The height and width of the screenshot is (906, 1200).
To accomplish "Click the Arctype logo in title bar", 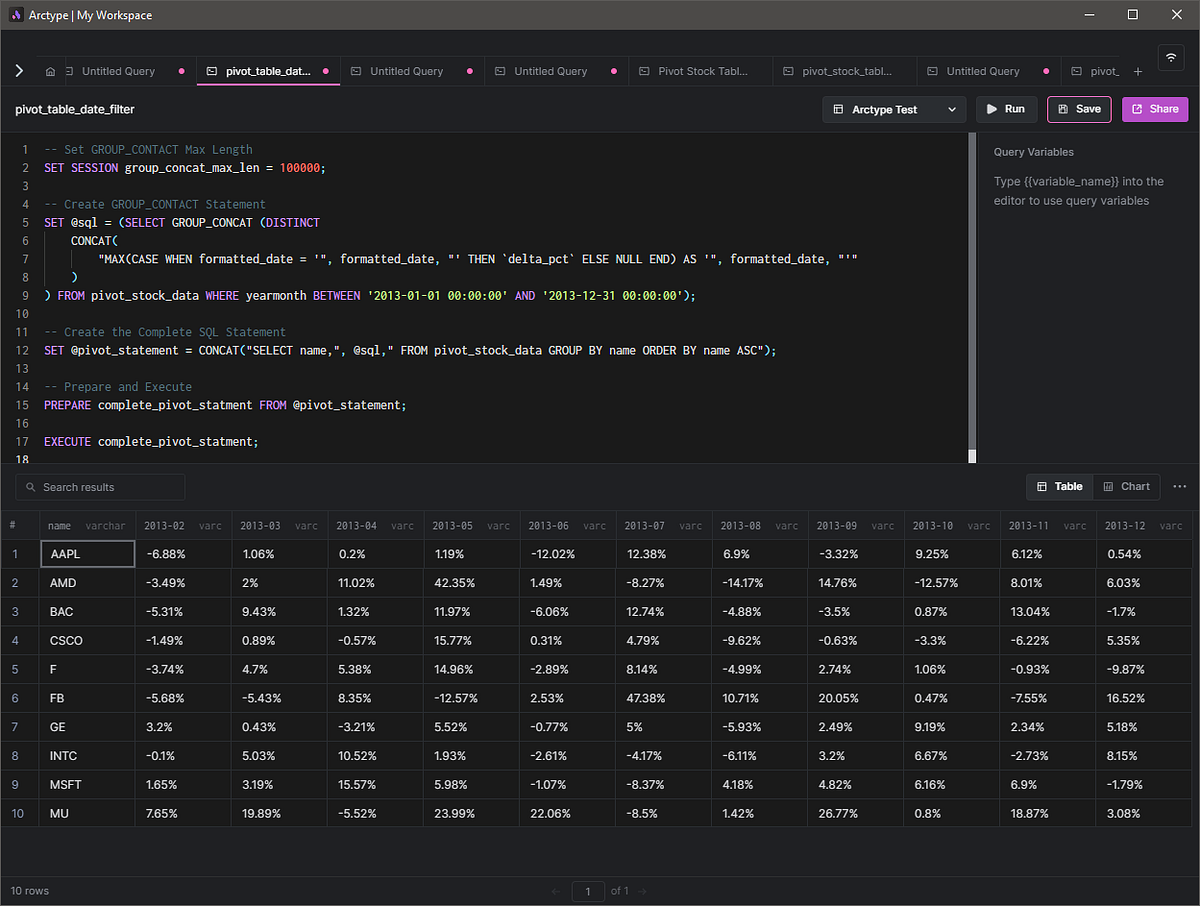I will coord(15,15).
